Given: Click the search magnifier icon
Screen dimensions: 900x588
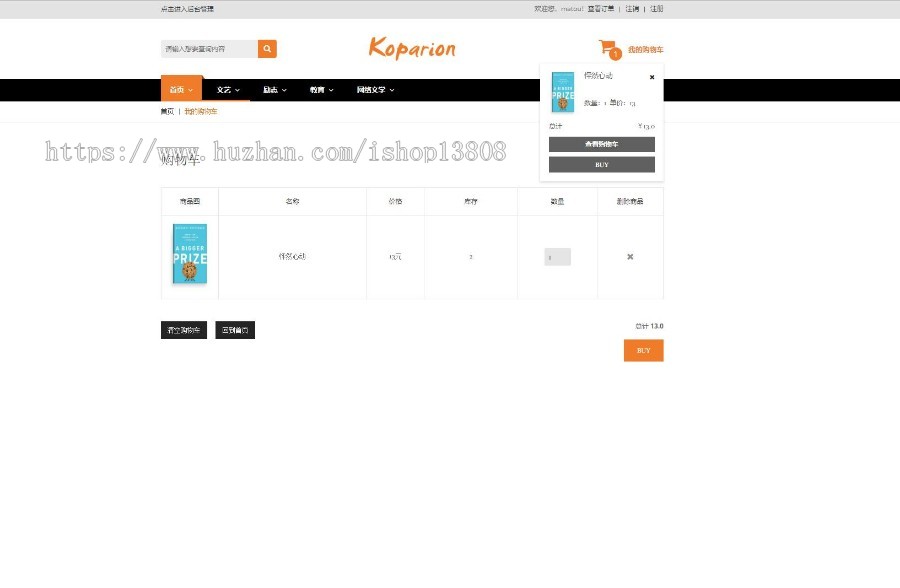Looking at the screenshot, I should [x=266, y=48].
